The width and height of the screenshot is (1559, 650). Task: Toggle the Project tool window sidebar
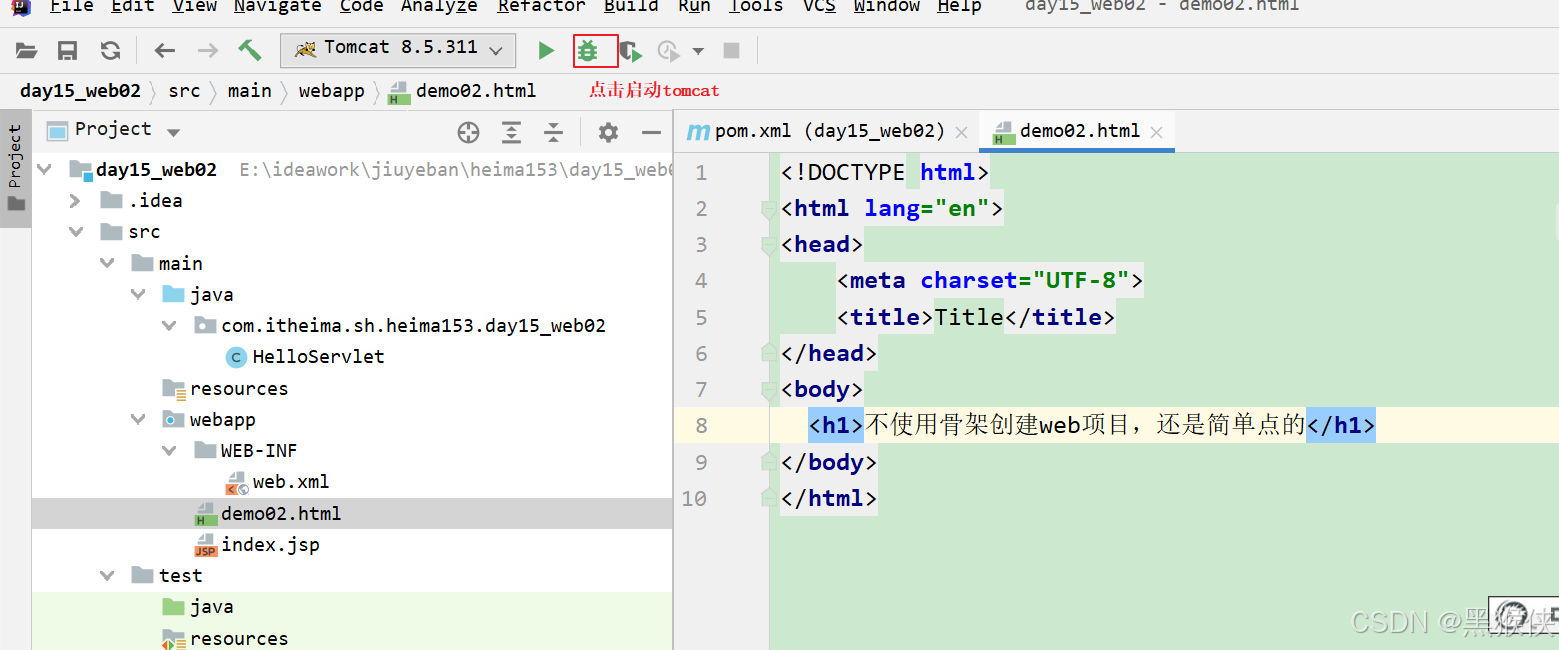(15, 155)
